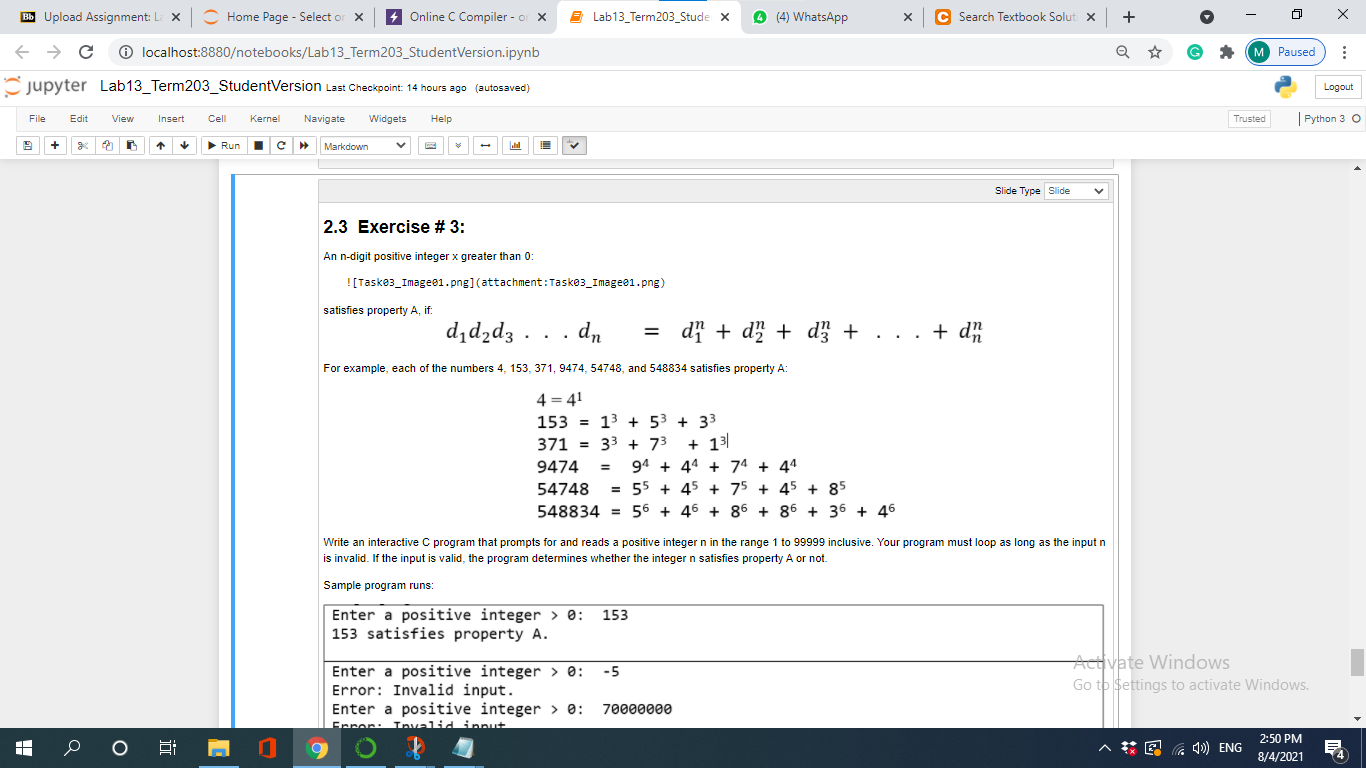The height and width of the screenshot is (768, 1366).
Task: Open the command palette keyboard icon
Action: [429, 145]
